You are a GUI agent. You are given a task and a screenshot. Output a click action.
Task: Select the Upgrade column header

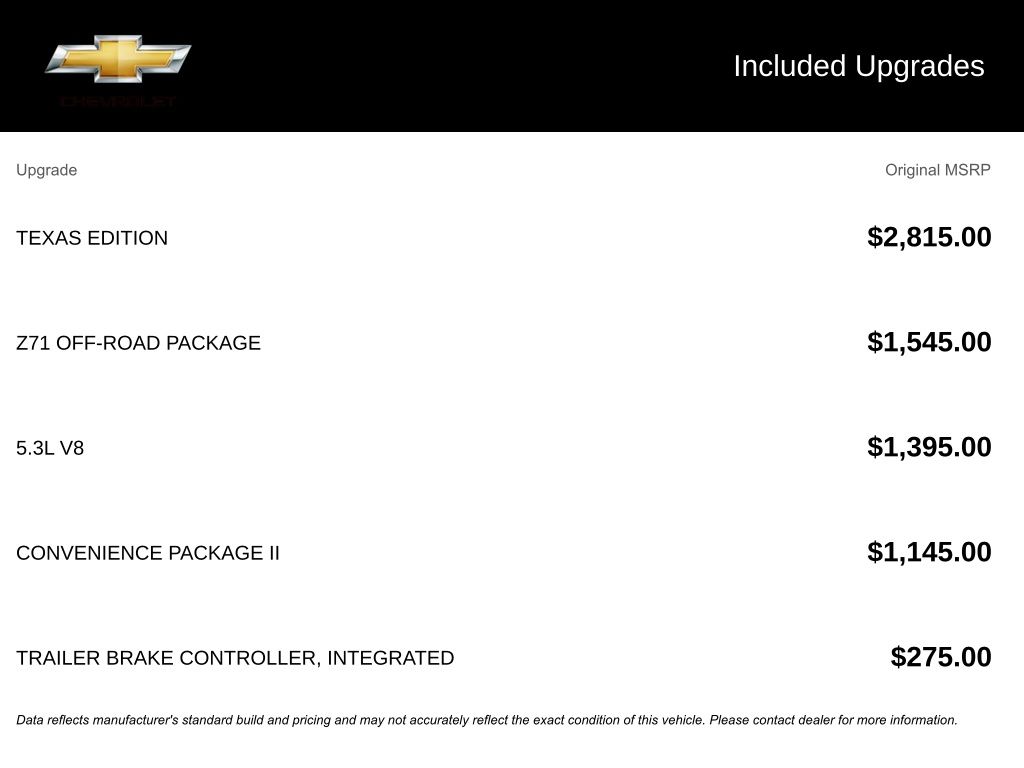coord(46,170)
